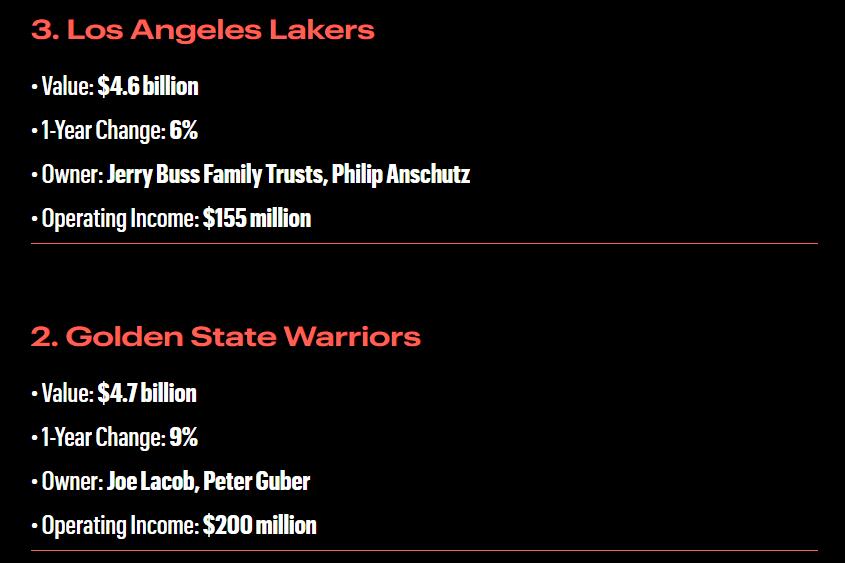Click the "Operating Income:" label under Warriors
The height and width of the screenshot is (563, 845).
[x=120, y=526]
